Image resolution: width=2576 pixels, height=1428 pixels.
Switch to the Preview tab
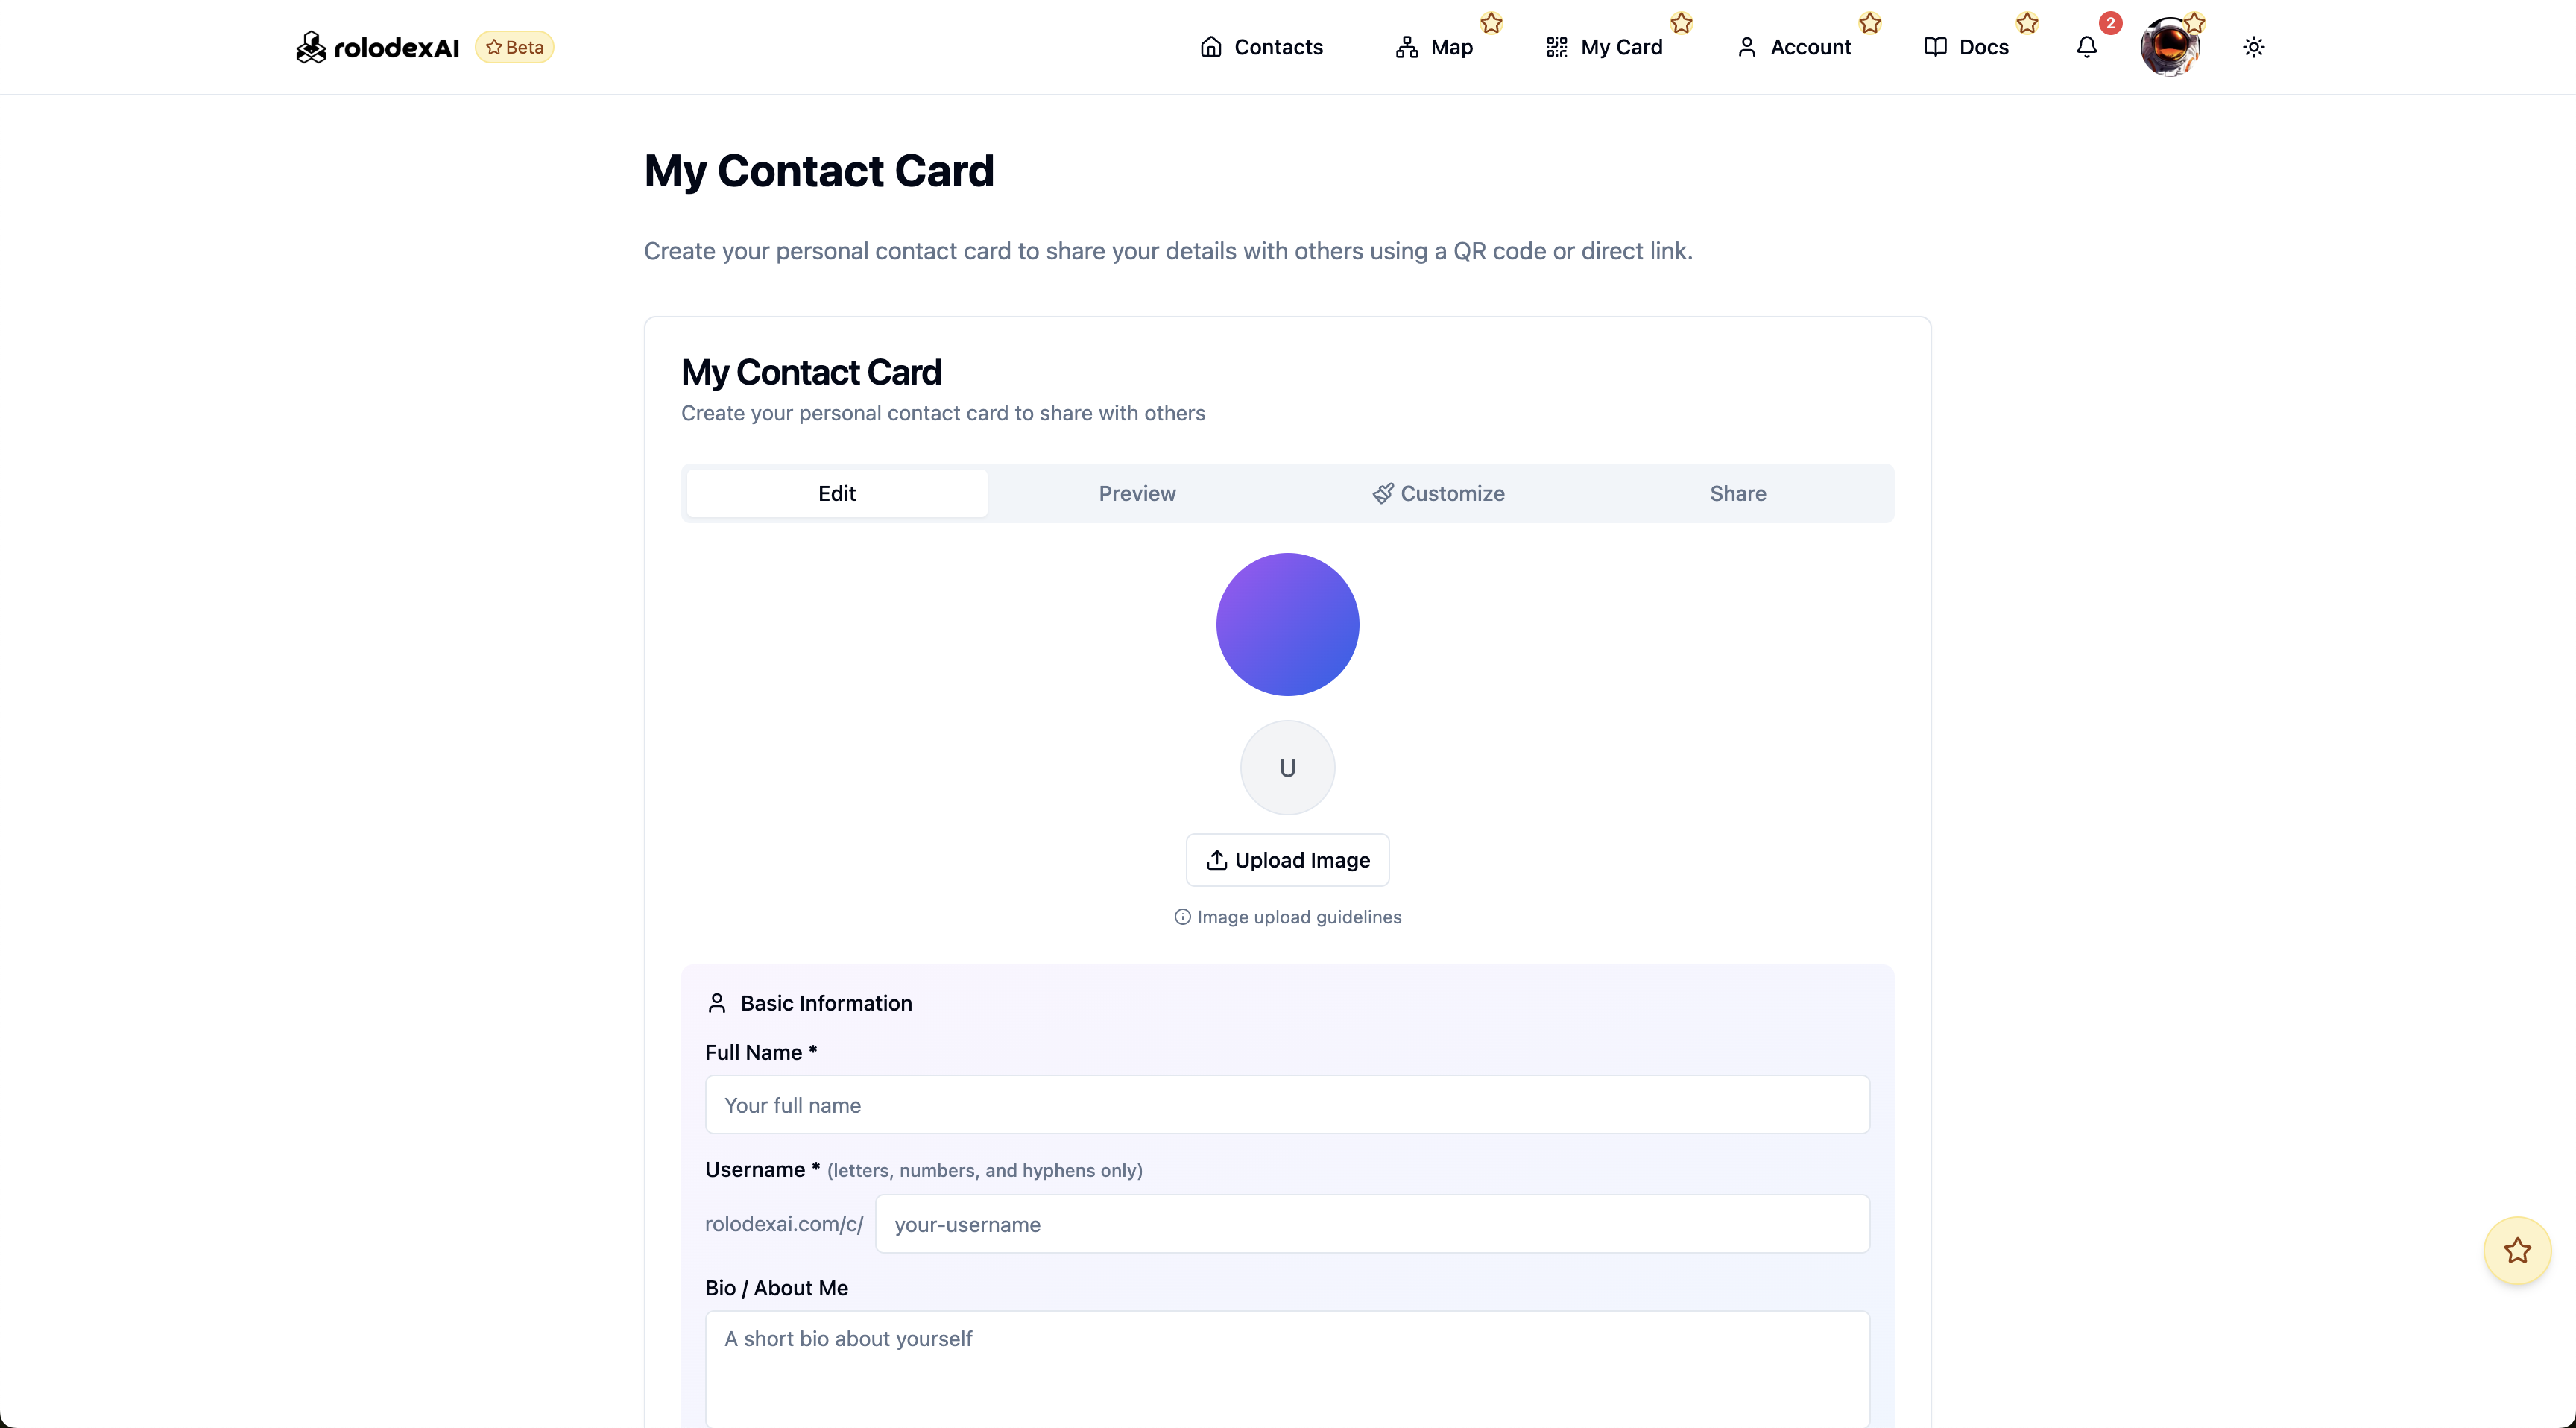(1137, 493)
